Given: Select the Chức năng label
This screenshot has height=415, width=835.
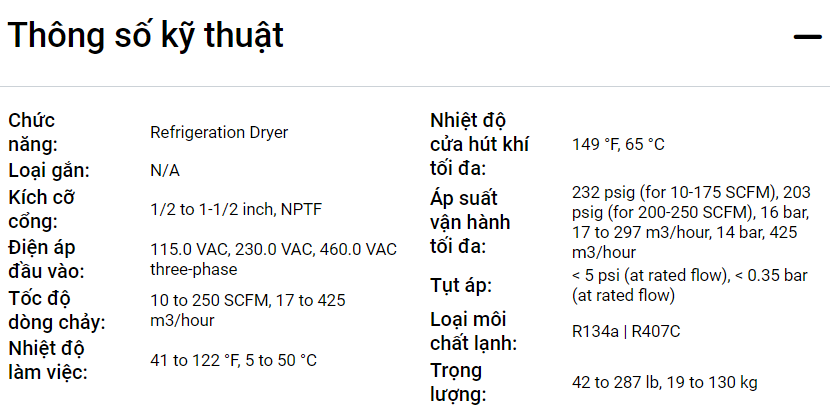Looking at the screenshot, I should pyautogui.click(x=33, y=132).
